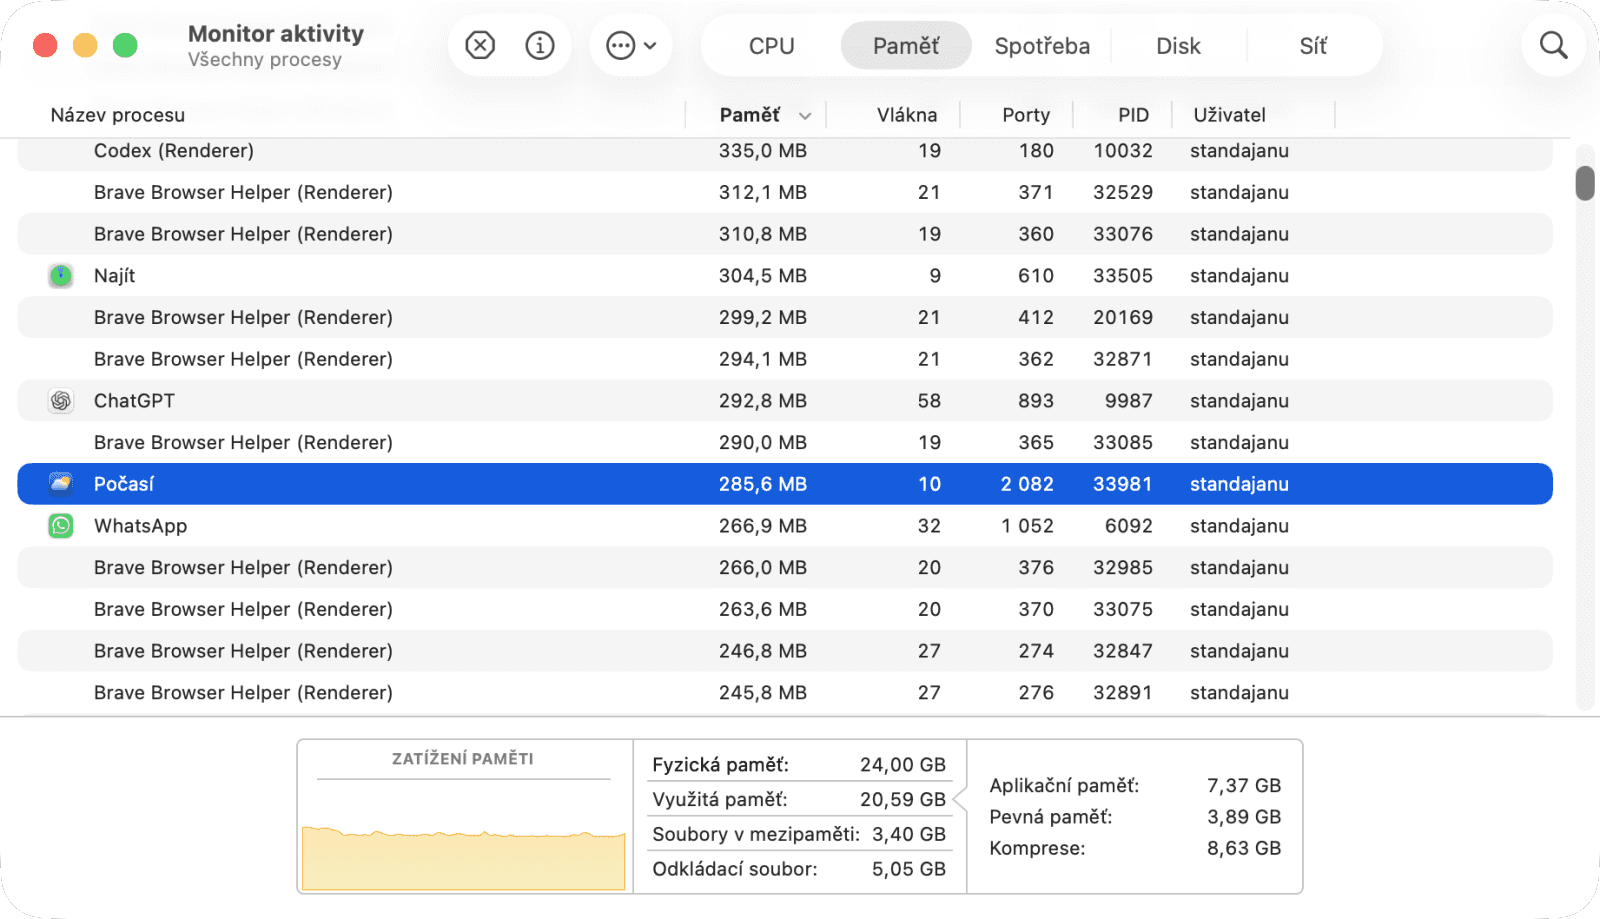The width and height of the screenshot is (1600, 919).
Task: Click the memory pressure graph
Action: pos(463,857)
